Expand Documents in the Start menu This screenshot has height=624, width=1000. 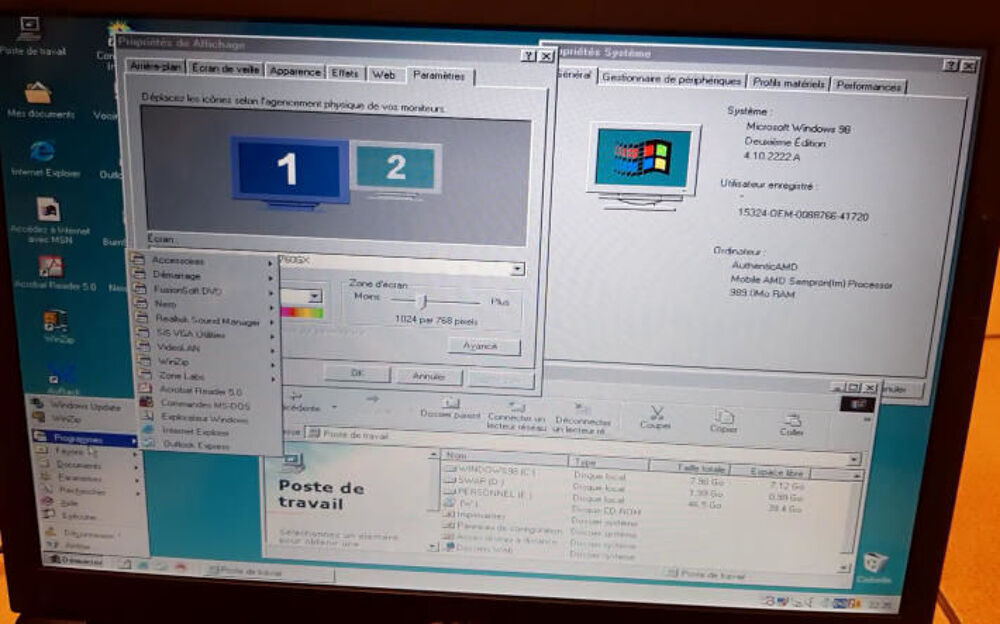pyautogui.click(x=86, y=464)
